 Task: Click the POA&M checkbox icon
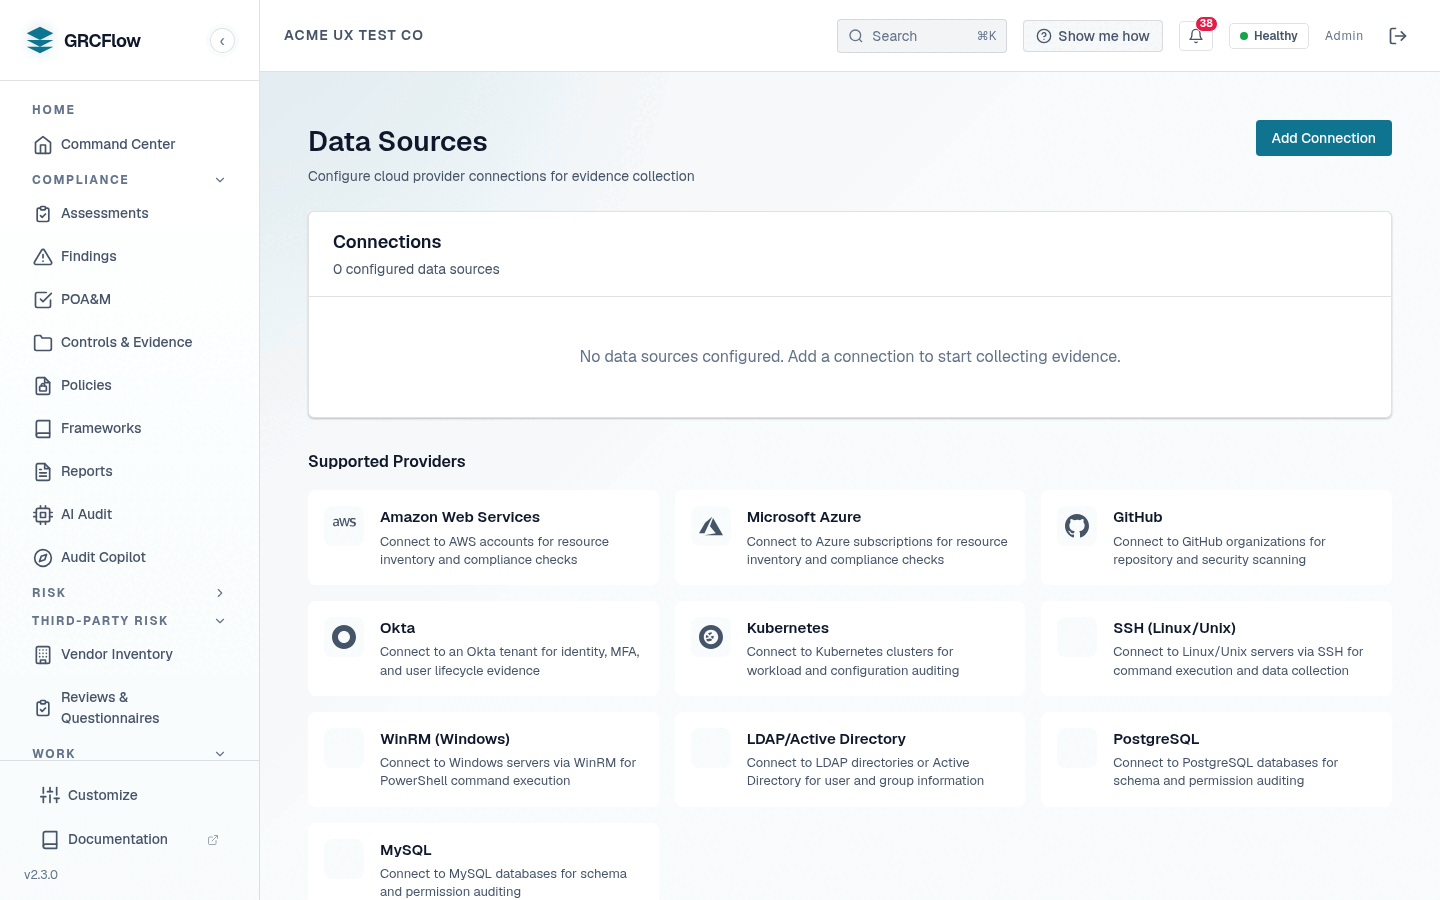43,300
